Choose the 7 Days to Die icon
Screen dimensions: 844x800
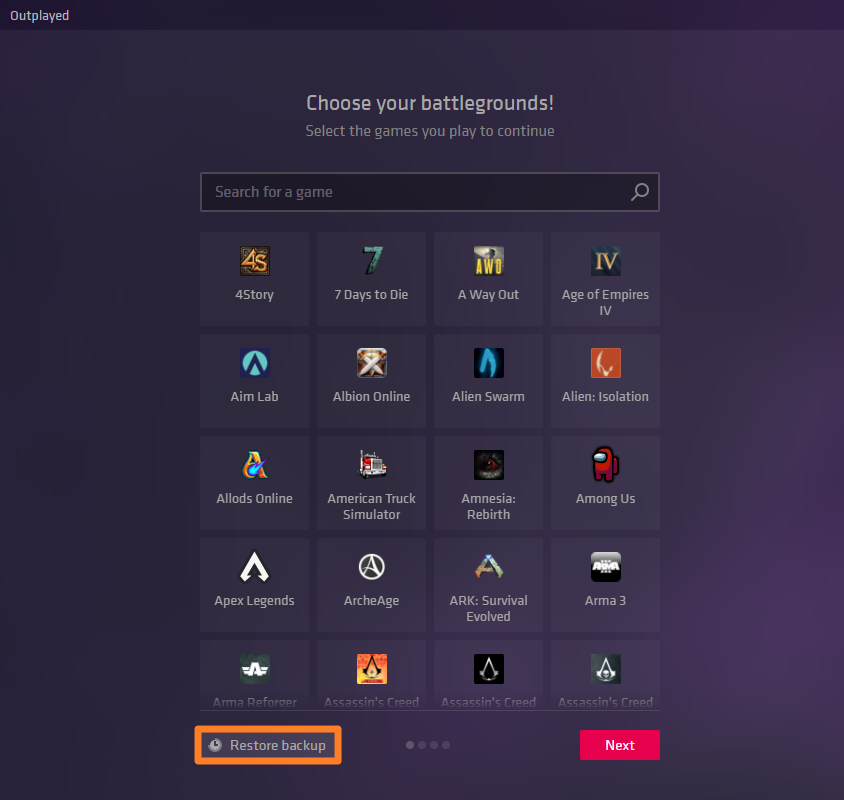[371, 261]
